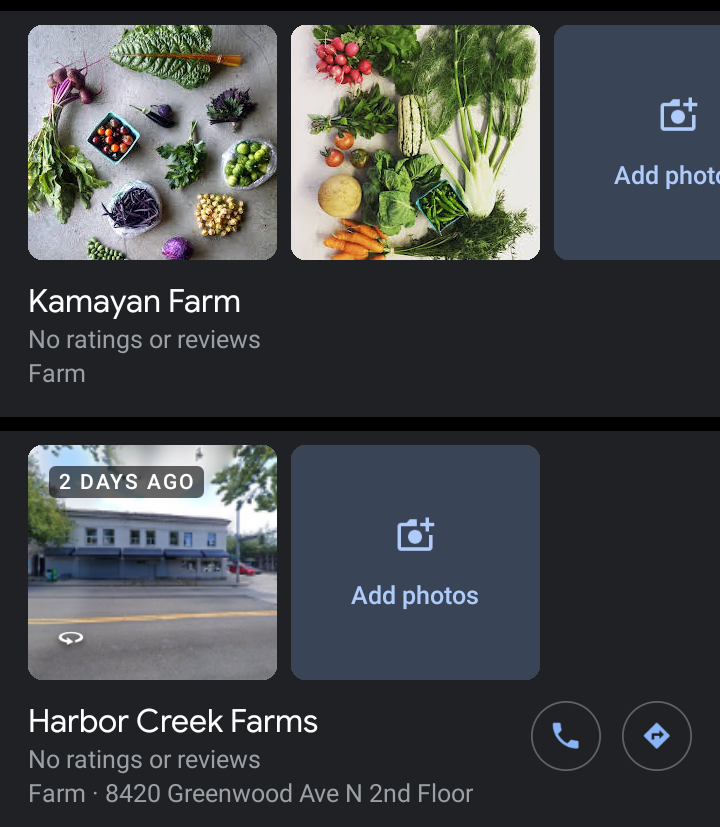720x827 pixels.
Task: Tap empty space right of Kamayan Farm title
Action: 480,302
